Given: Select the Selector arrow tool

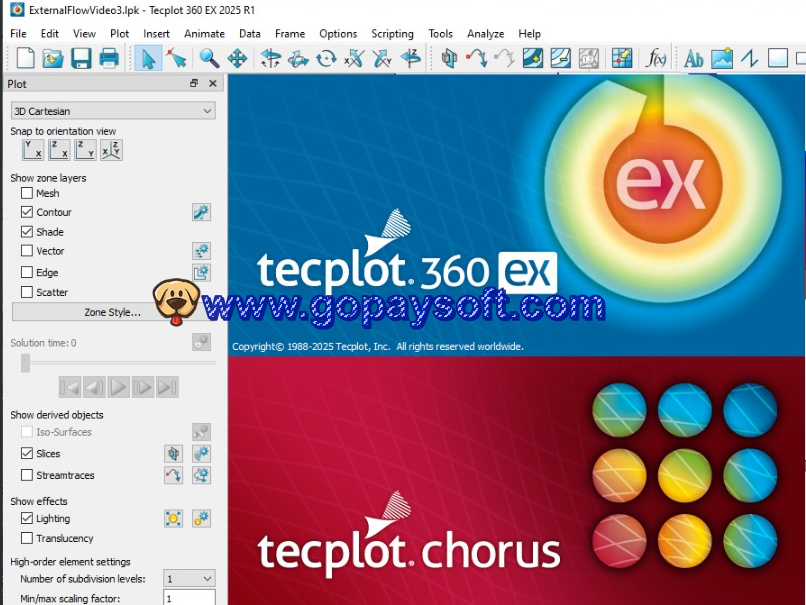Looking at the screenshot, I should click(149, 58).
